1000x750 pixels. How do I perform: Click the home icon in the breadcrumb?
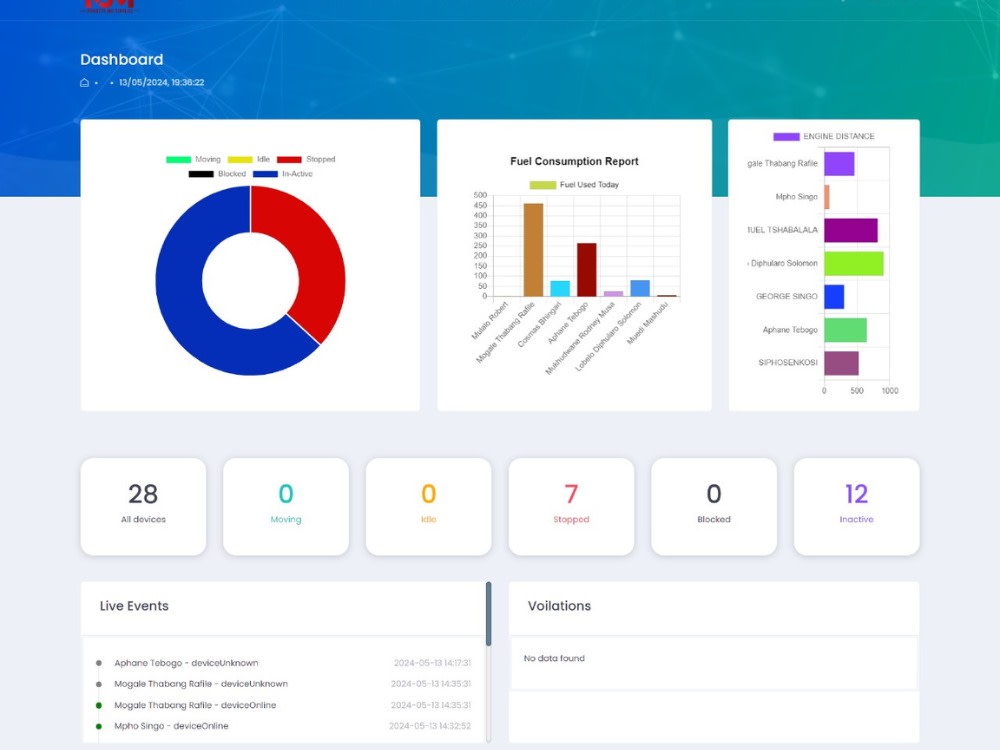click(84, 82)
